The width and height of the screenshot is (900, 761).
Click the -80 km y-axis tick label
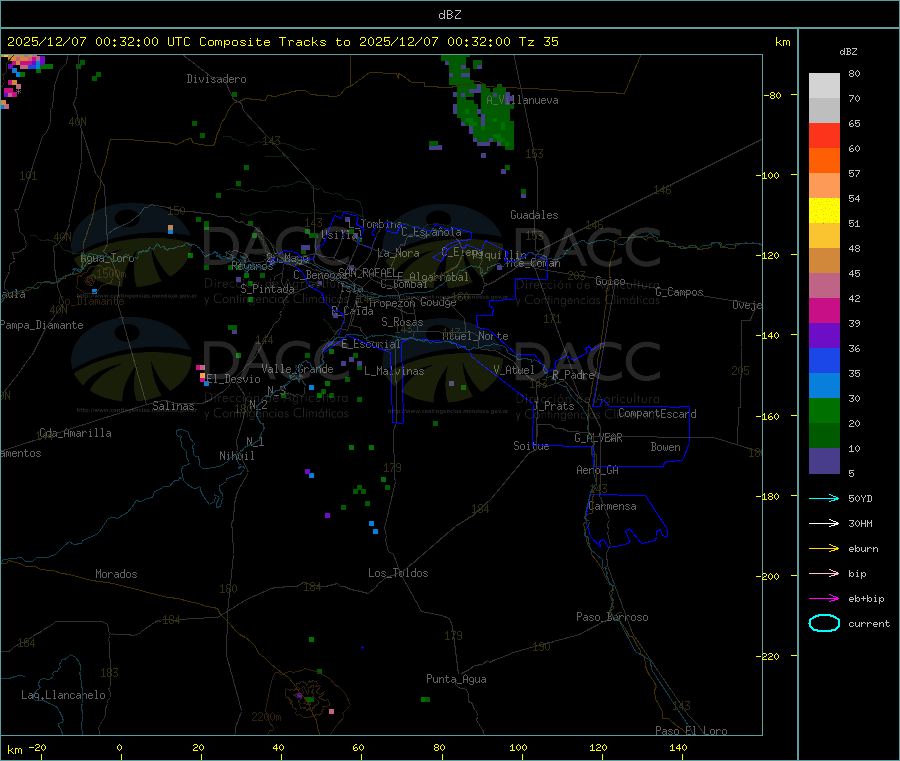(x=772, y=95)
